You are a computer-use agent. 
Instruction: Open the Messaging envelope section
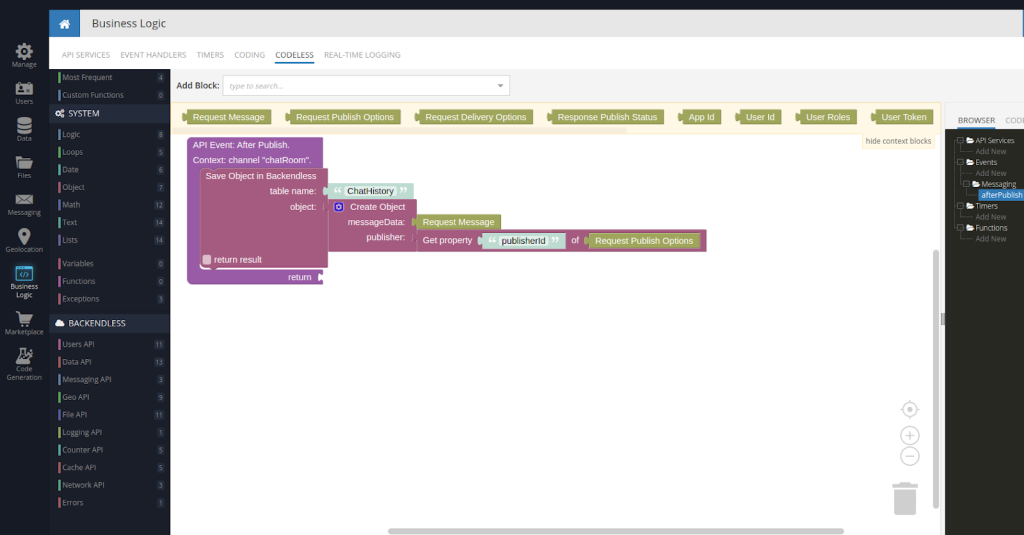tap(24, 204)
